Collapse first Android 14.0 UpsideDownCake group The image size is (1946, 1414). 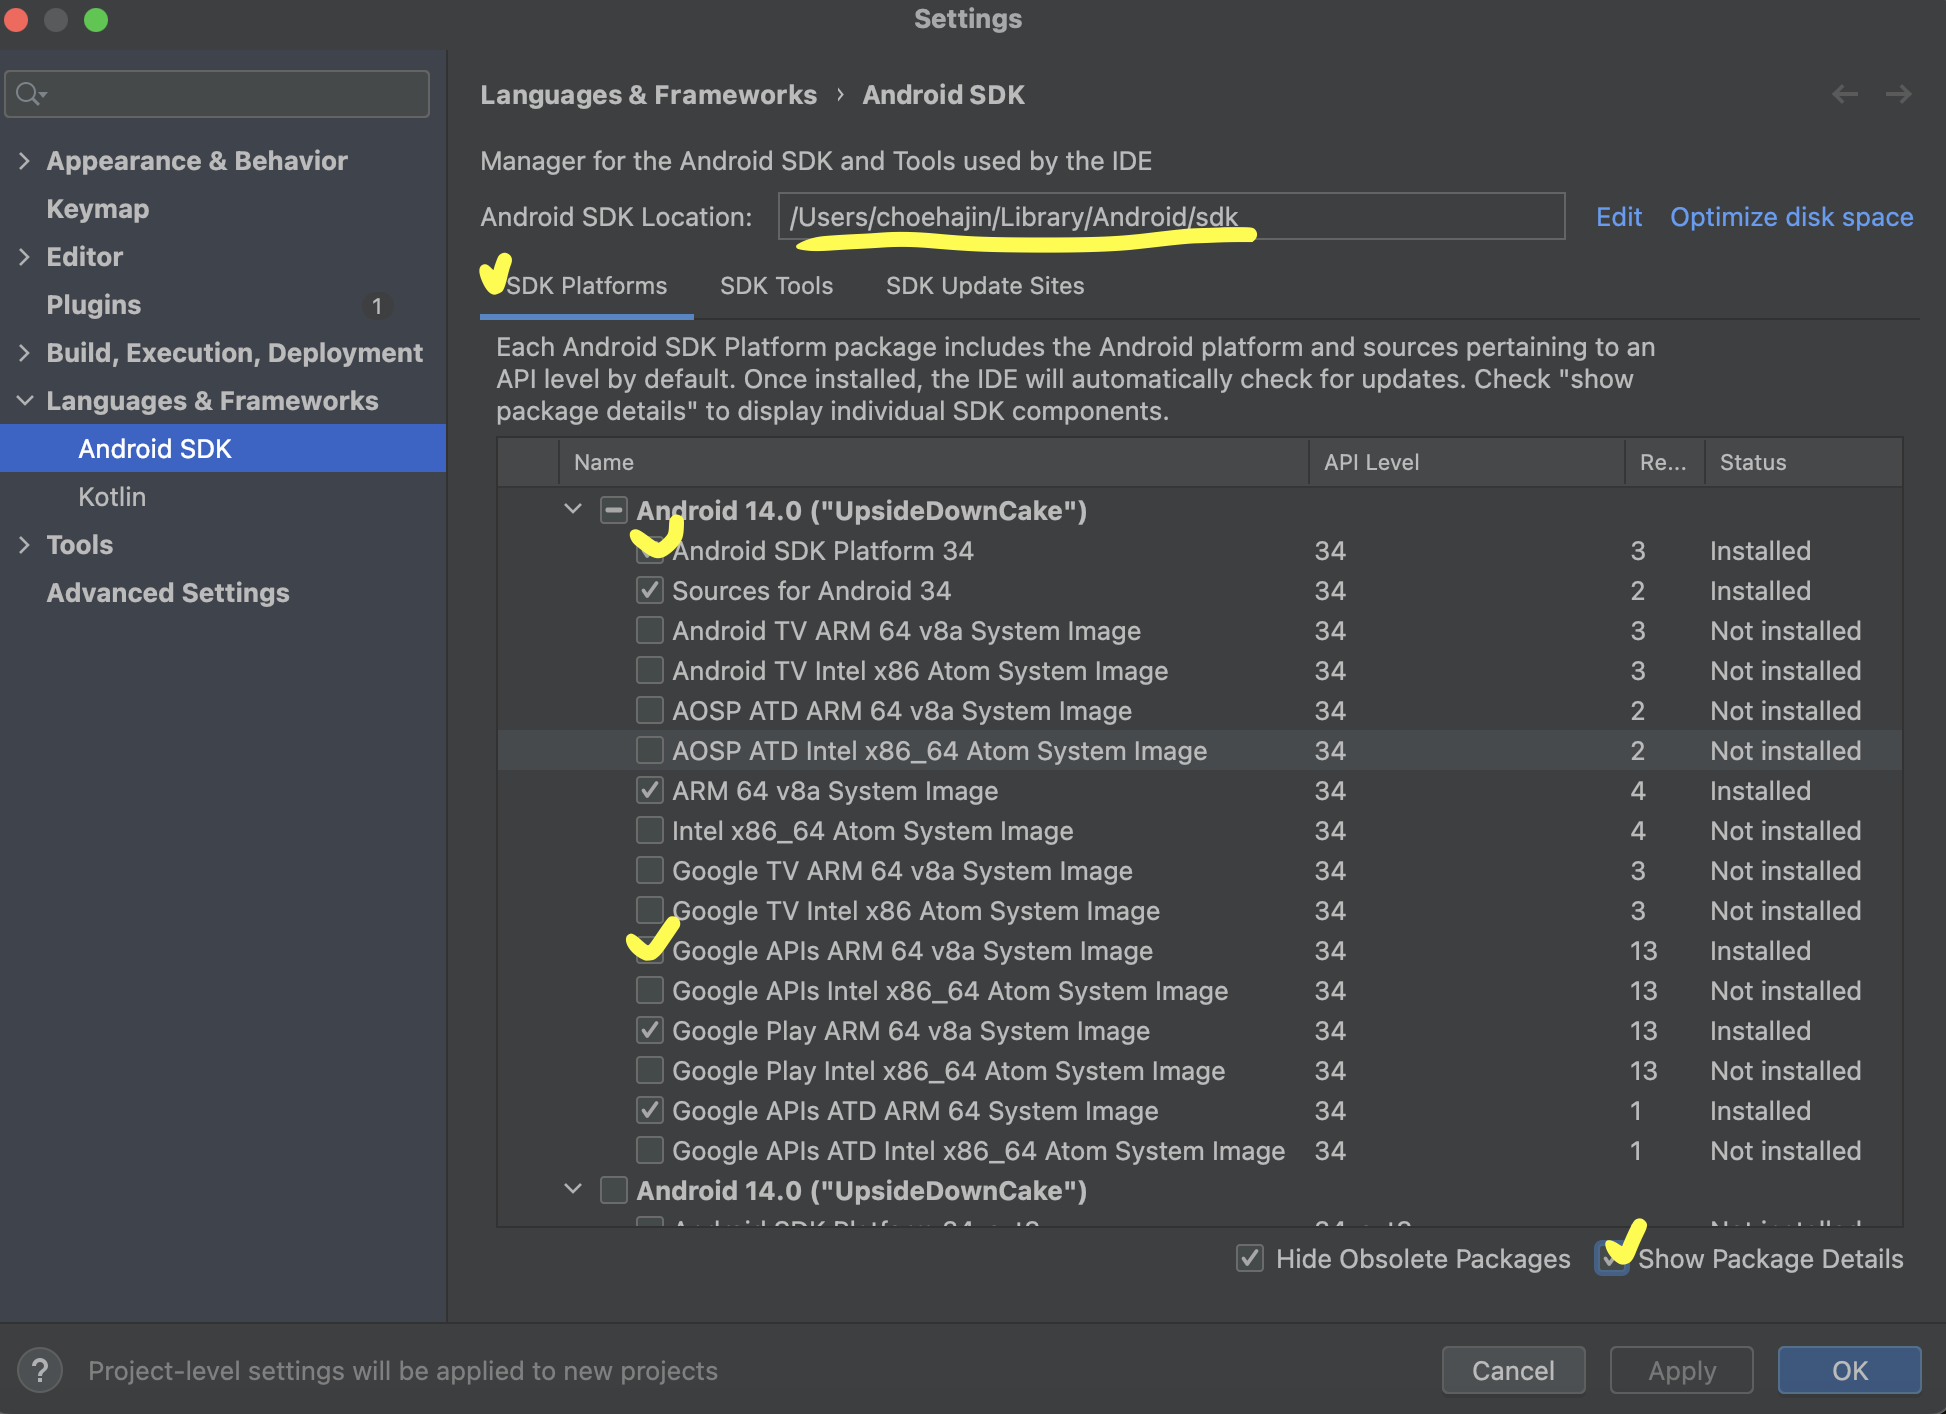tap(573, 510)
